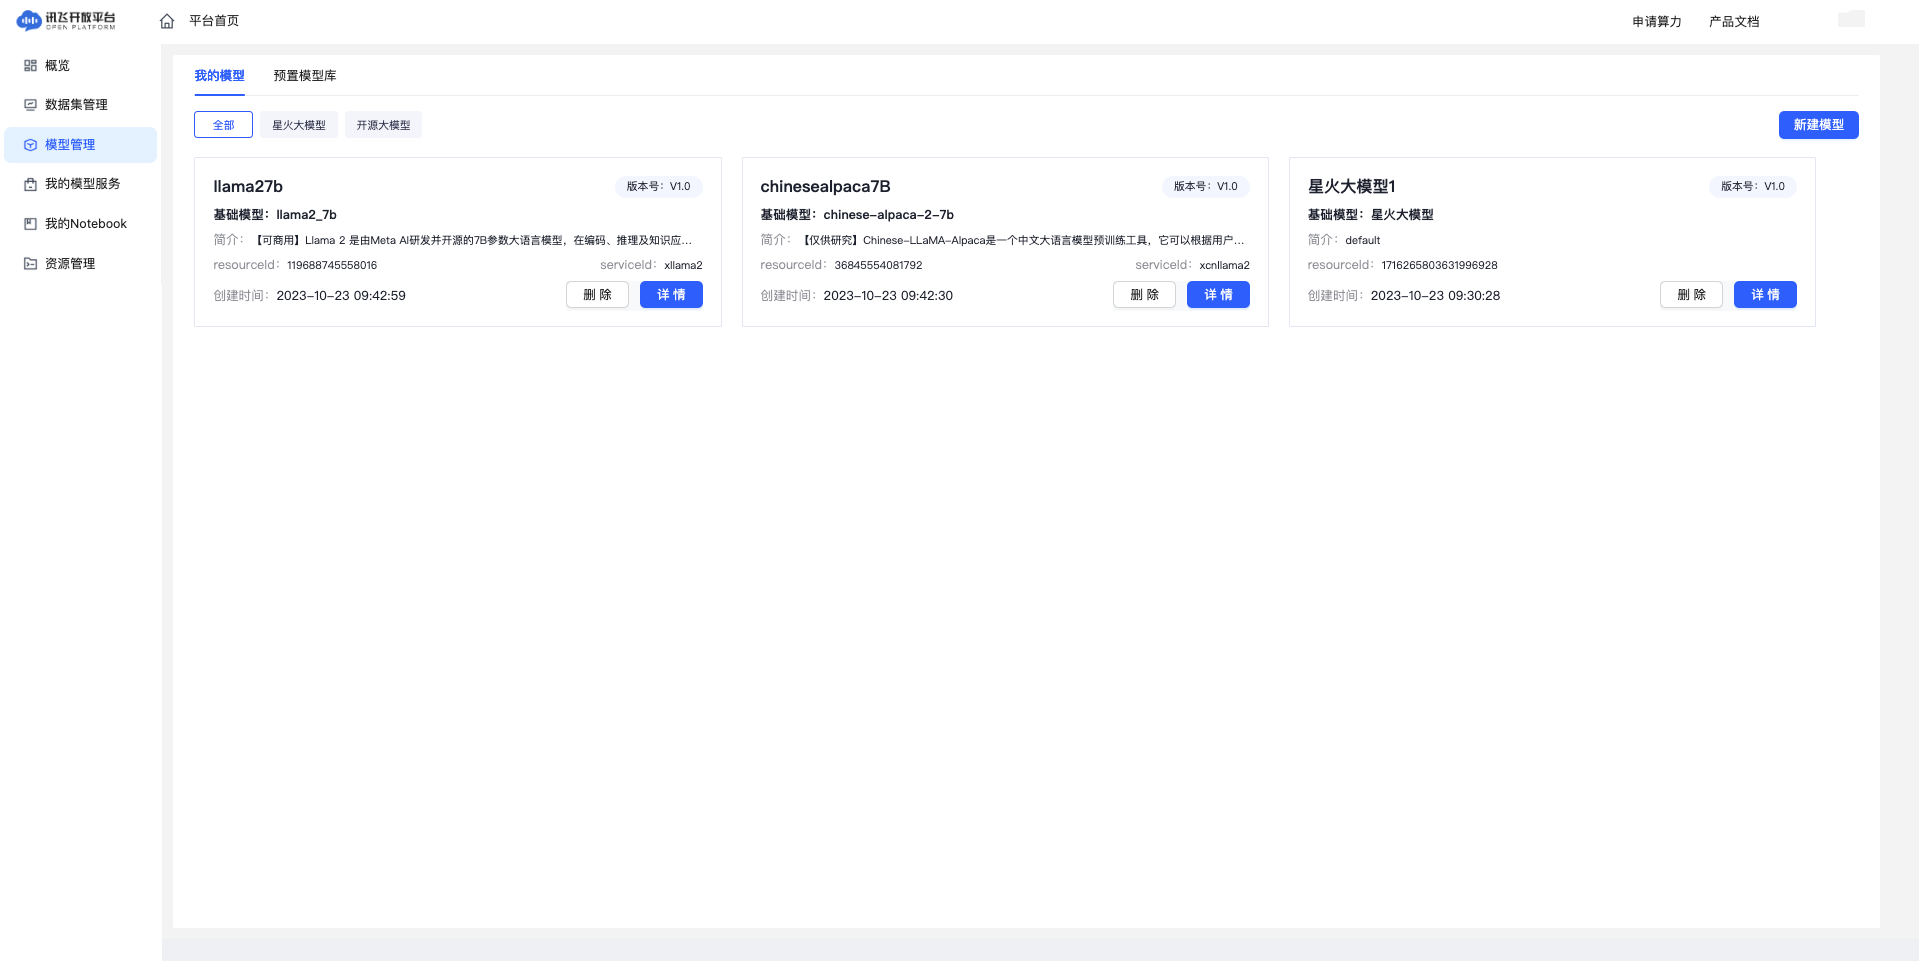Click the iFlytek Open Platform logo
Viewport: 1919px width, 961px height.
66,20
